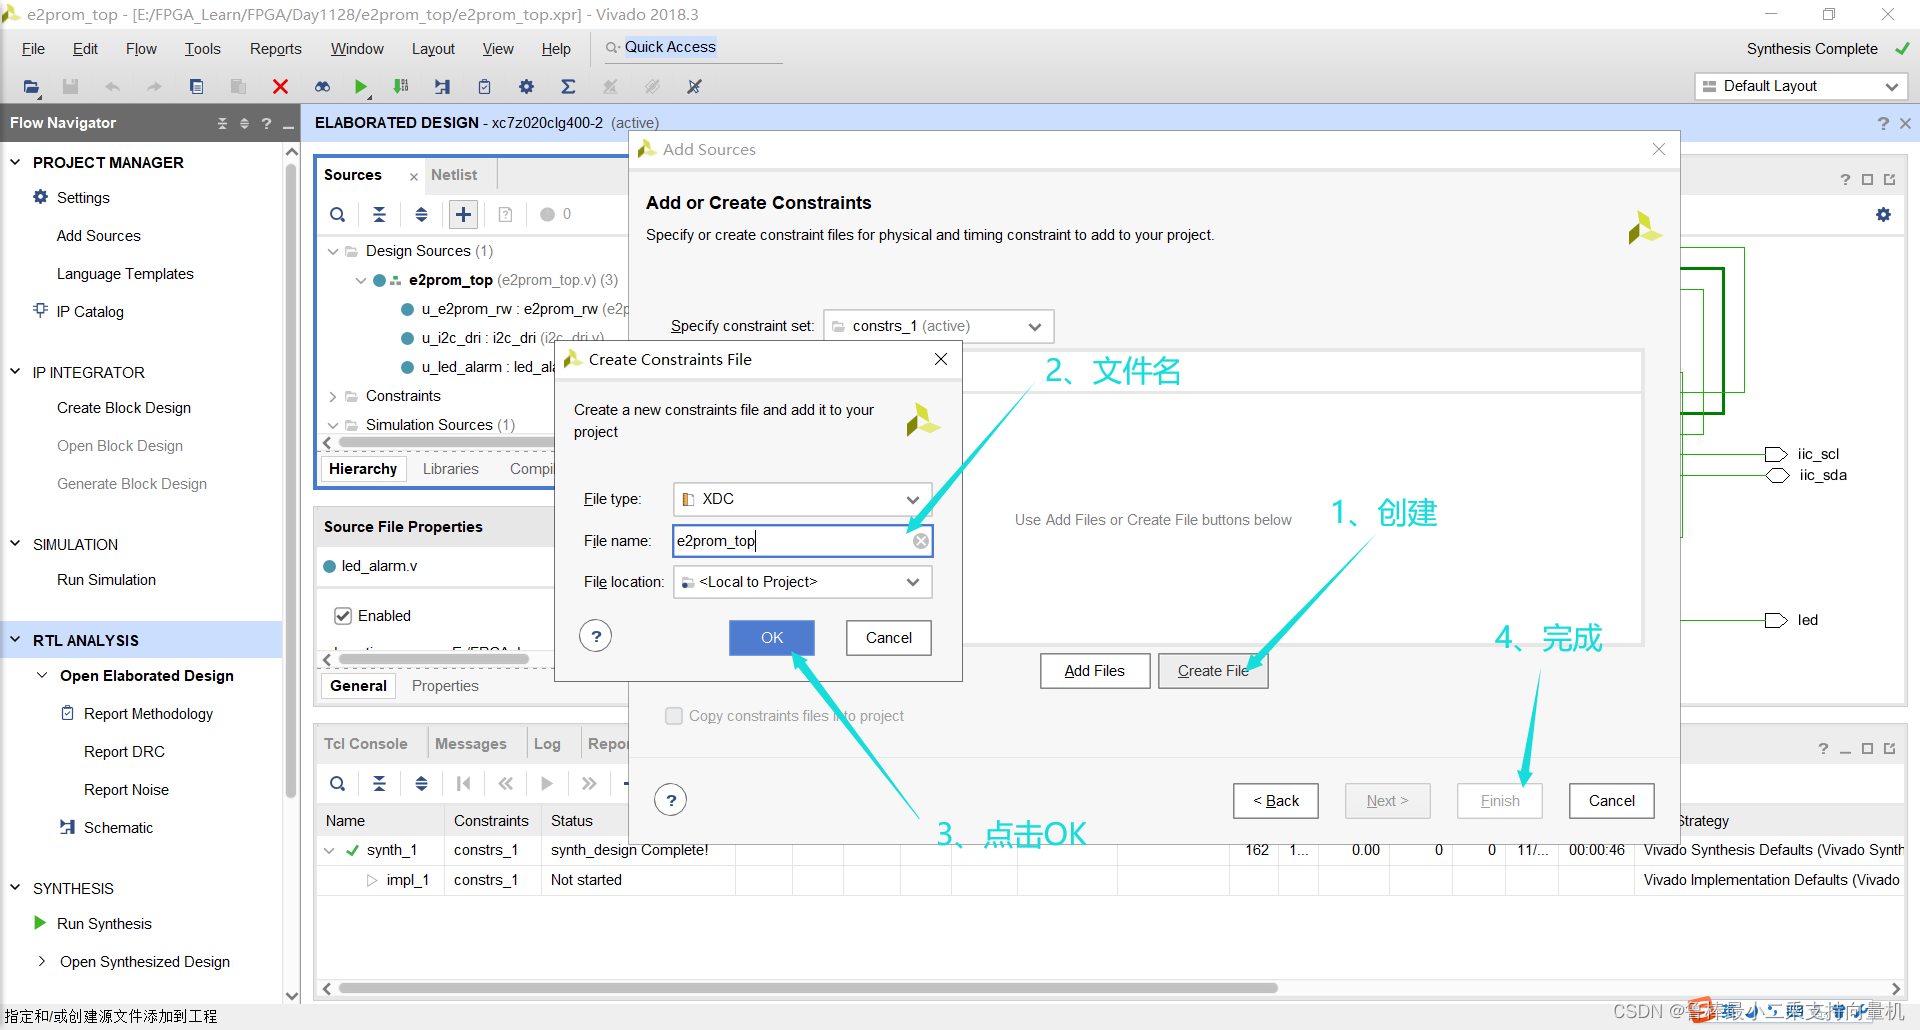Open the Messages tab
1920x1030 pixels.
pyautogui.click(x=470, y=744)
